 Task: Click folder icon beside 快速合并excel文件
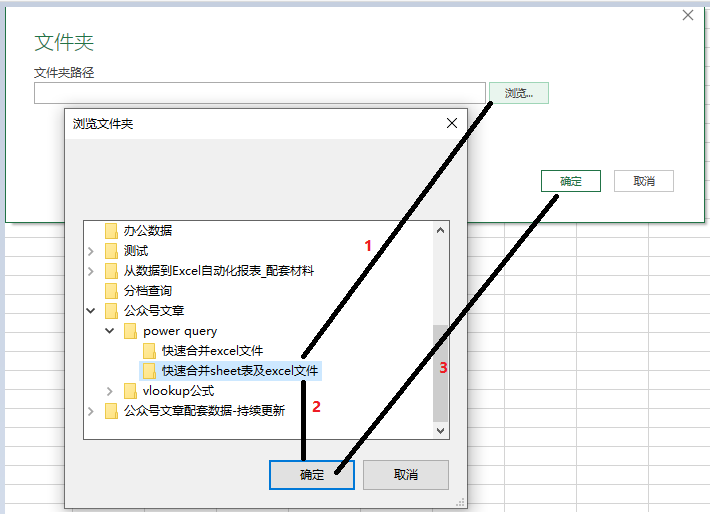click(x=149, y=351)
